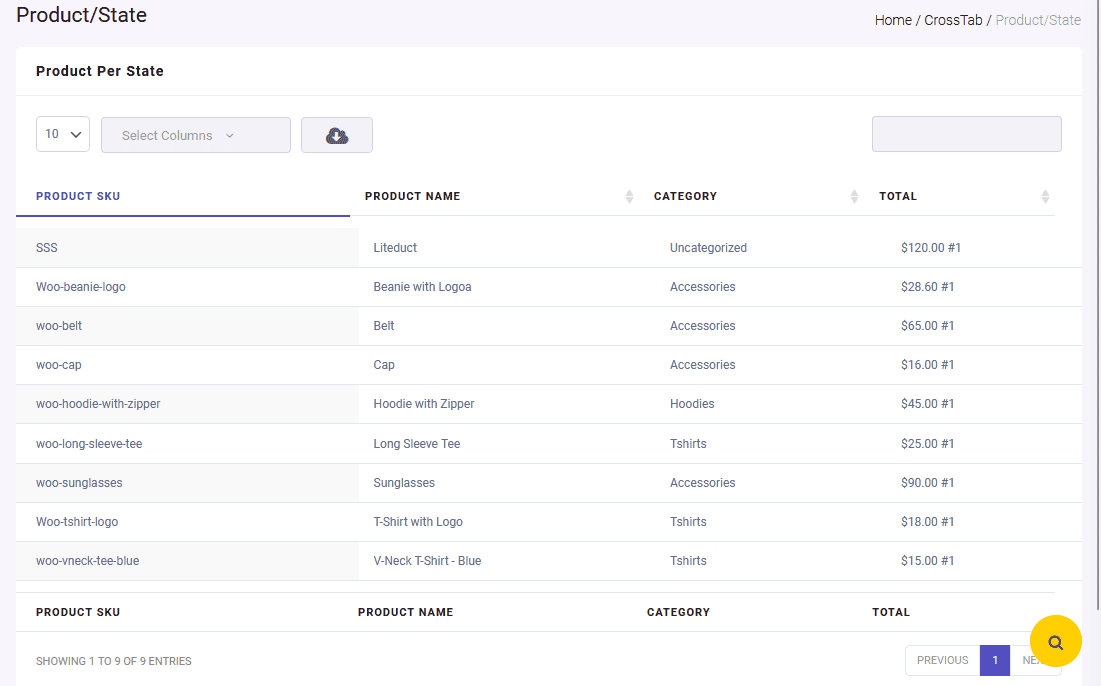Open CrossTab breadcrumb link
The image size is (1101, 686).
point(953,20)
